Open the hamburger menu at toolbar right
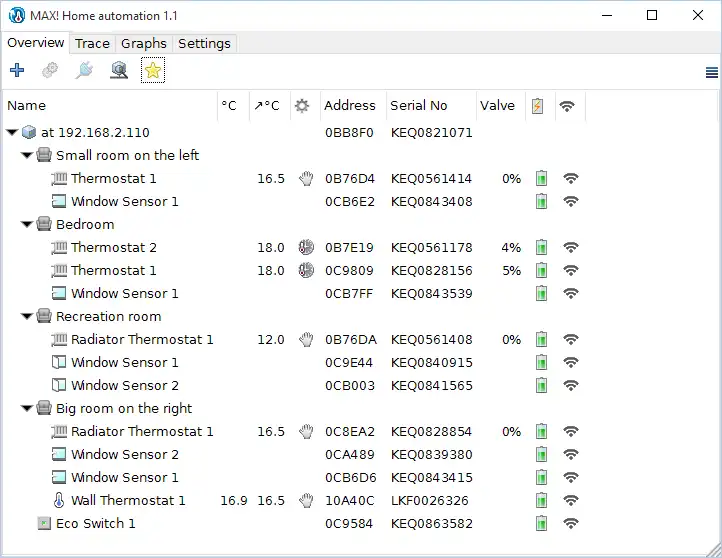The width and height of the screenshot is (722, 558). click(711, 72)
